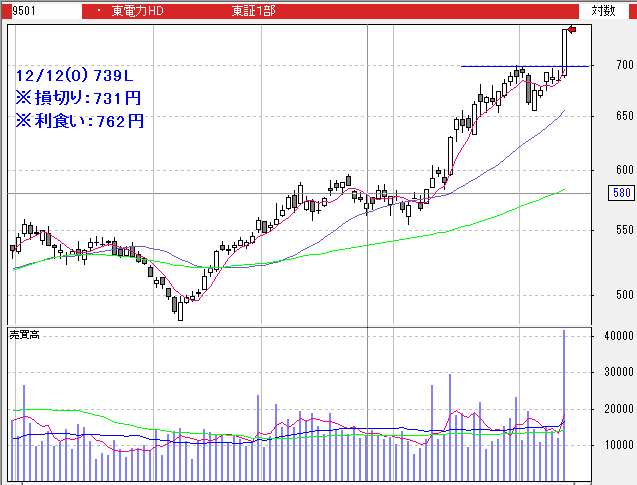Click the latest tall white candlestick
This screenshot has width=637, height=485.
564,50
